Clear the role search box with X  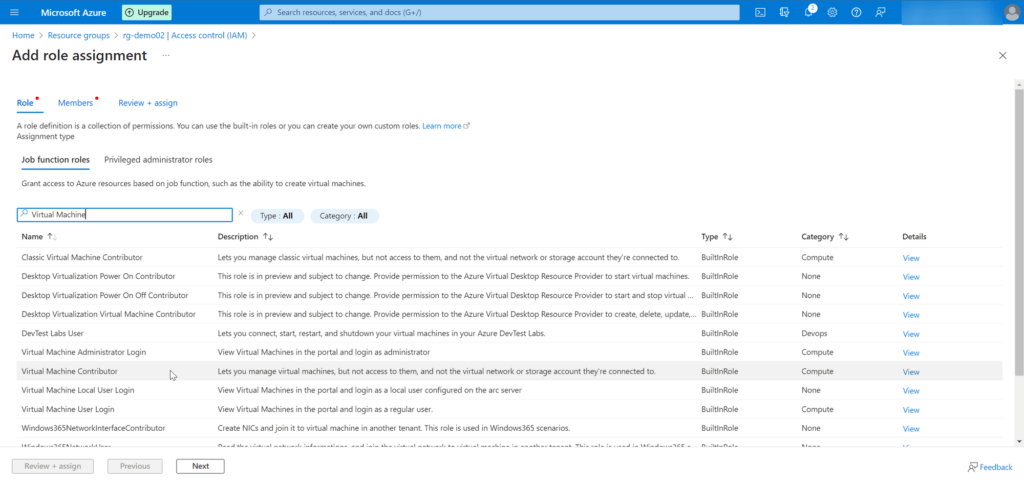pyautogui.click(x=240, y=213)
